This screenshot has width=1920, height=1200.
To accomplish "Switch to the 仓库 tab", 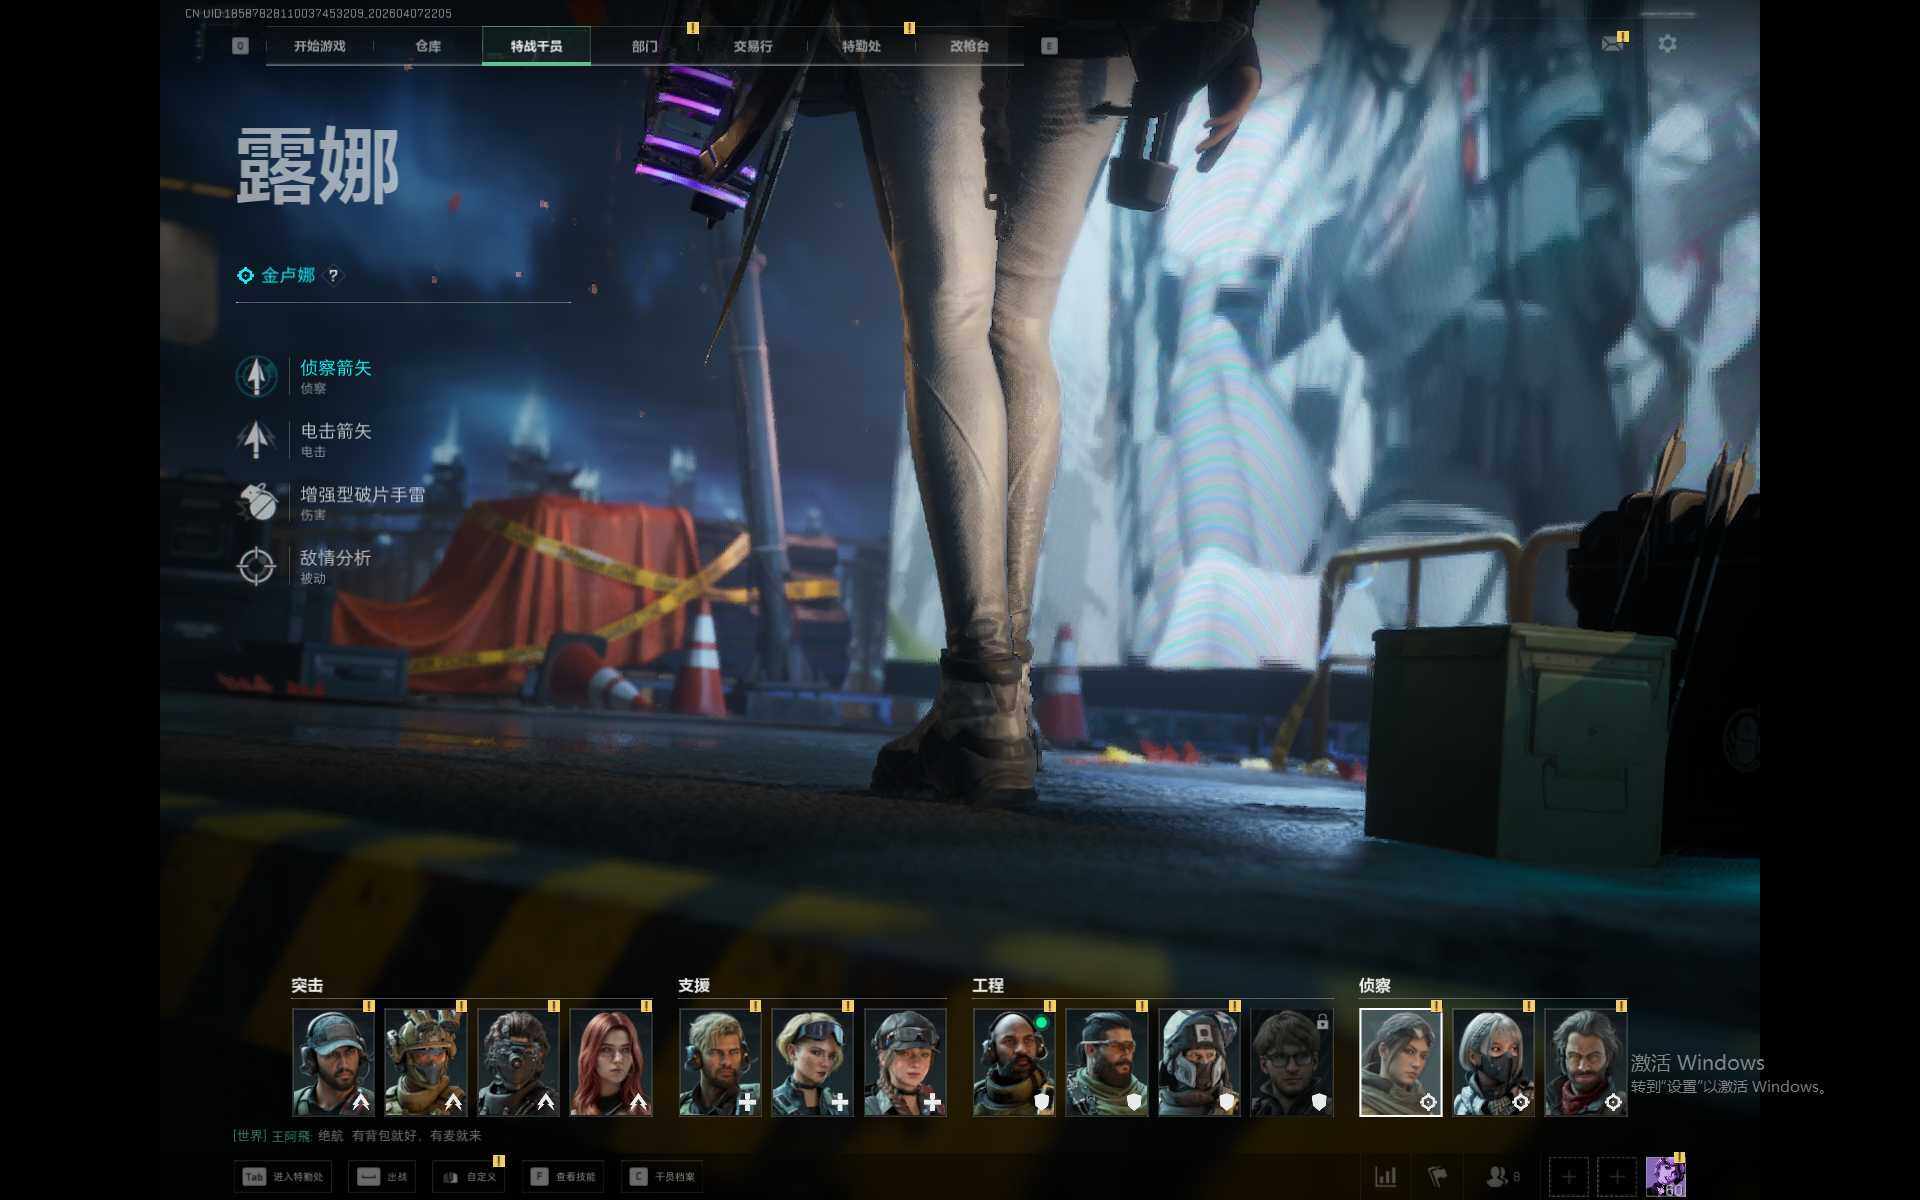I will point(428,46).
